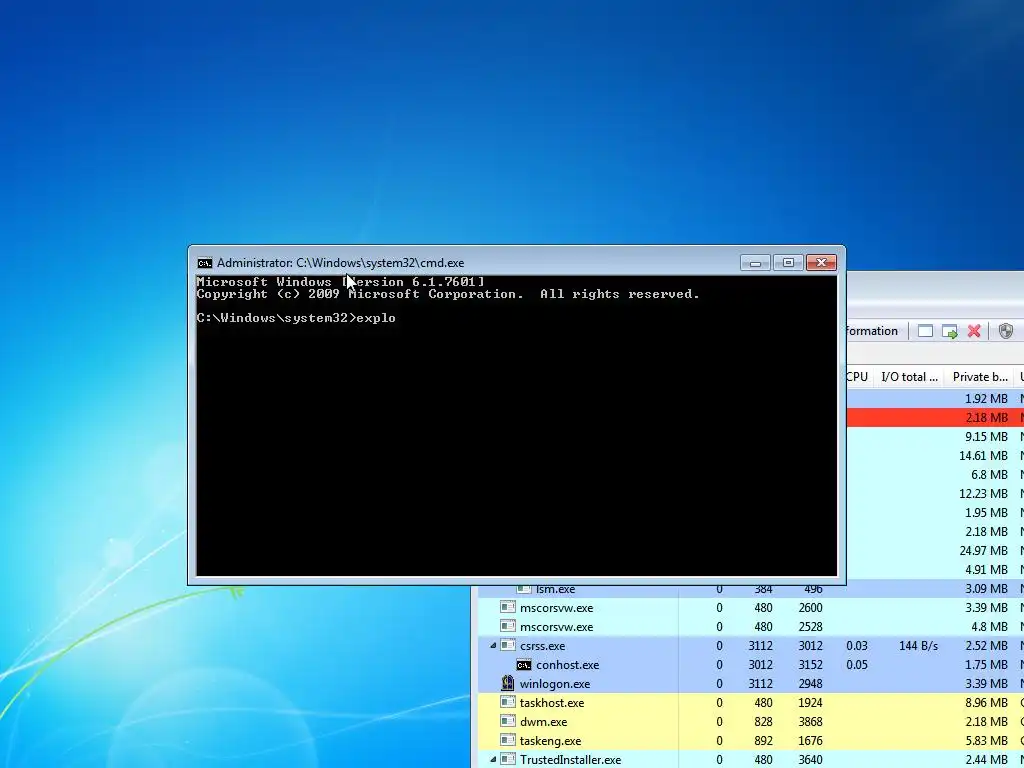Click the 24.97 MB private bytes value
The image size is (1024, 768).
coord(983,551)
